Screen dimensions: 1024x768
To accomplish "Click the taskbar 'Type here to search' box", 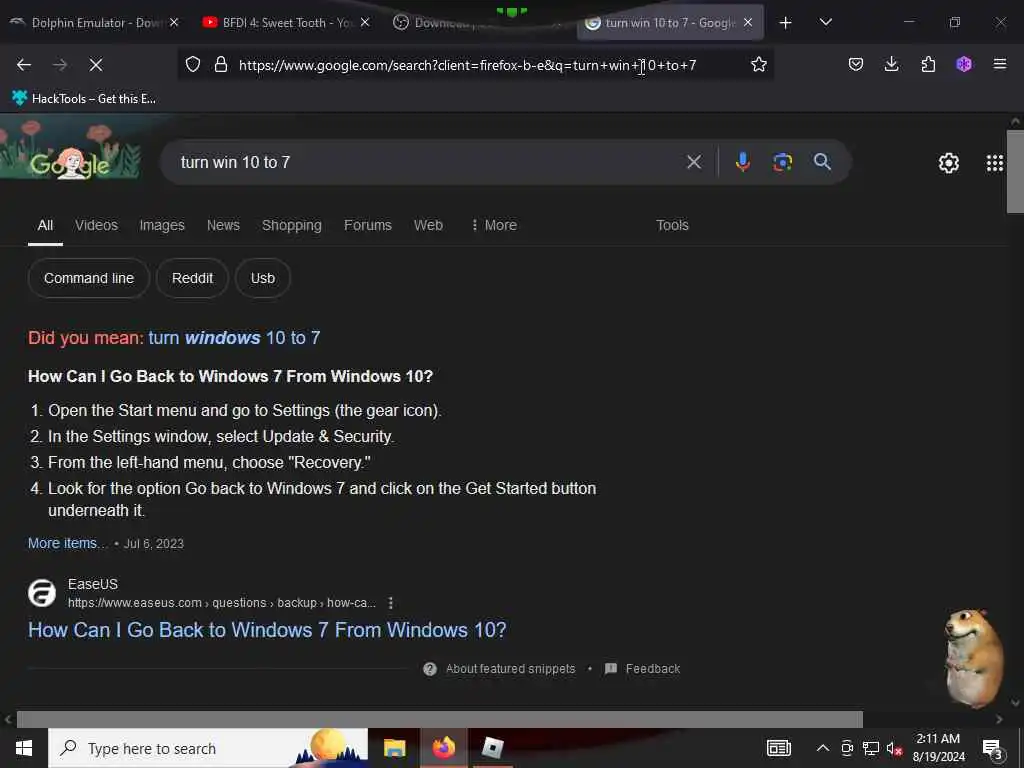I will pos(208,748).
